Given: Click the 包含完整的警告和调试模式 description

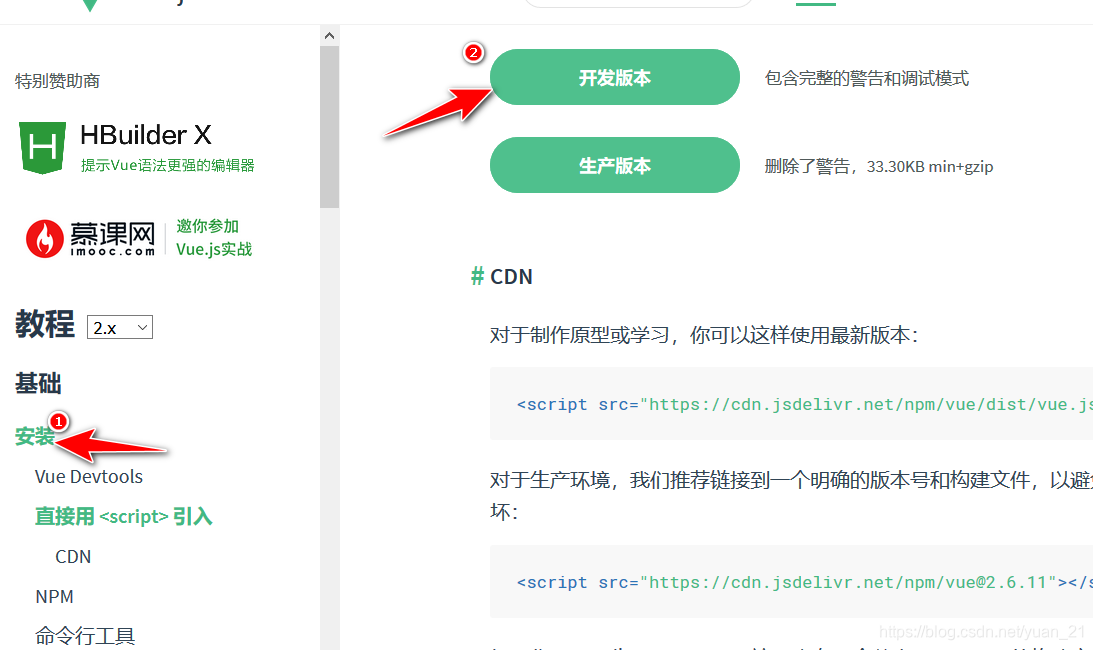Looking at the screenshot, I should 866,78.
